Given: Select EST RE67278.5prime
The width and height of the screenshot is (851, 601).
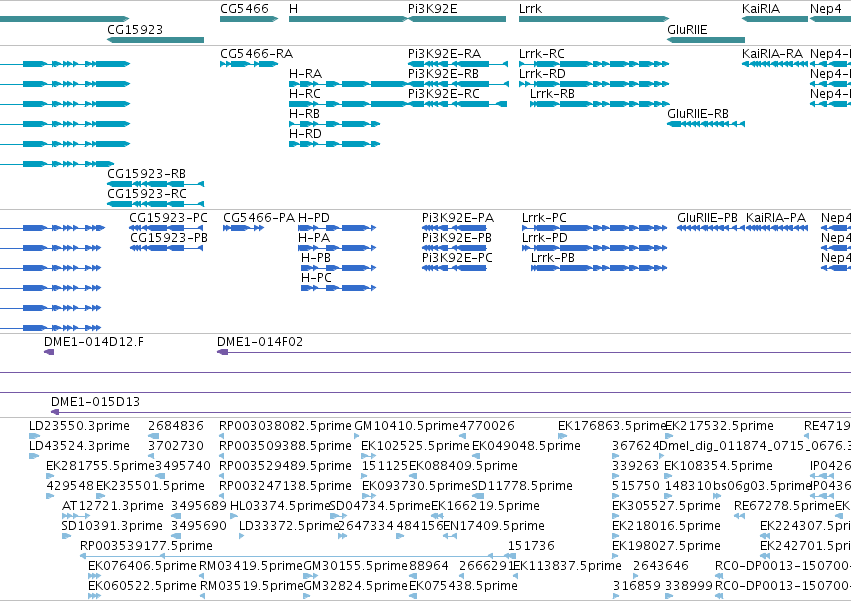Looking at the screenshot, I should (739, 516).
